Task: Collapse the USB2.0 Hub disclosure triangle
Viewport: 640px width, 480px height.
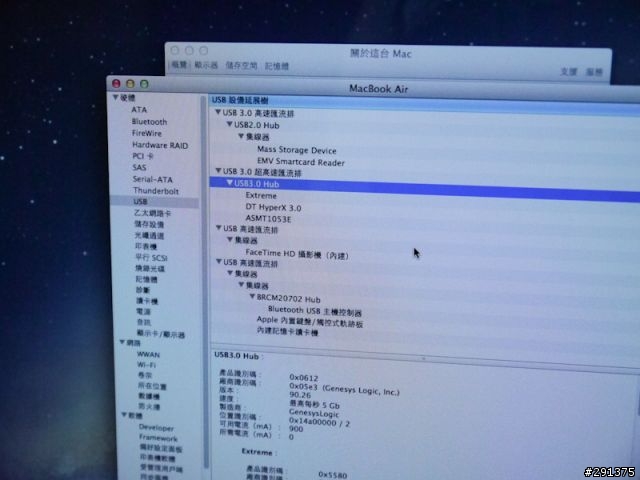Action: 229,124
